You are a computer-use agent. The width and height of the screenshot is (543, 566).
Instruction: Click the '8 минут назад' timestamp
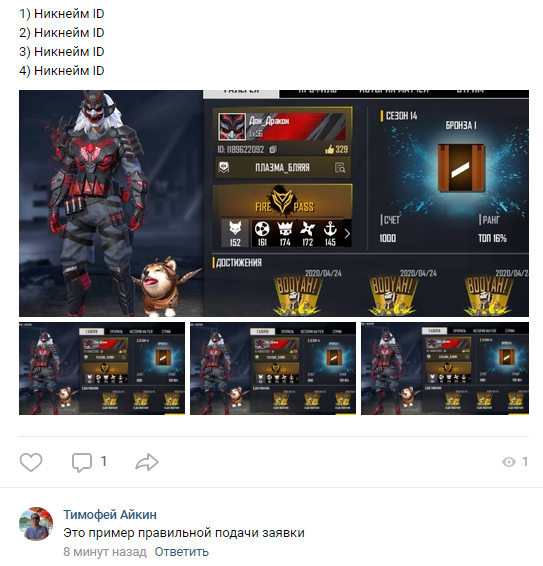105,552
